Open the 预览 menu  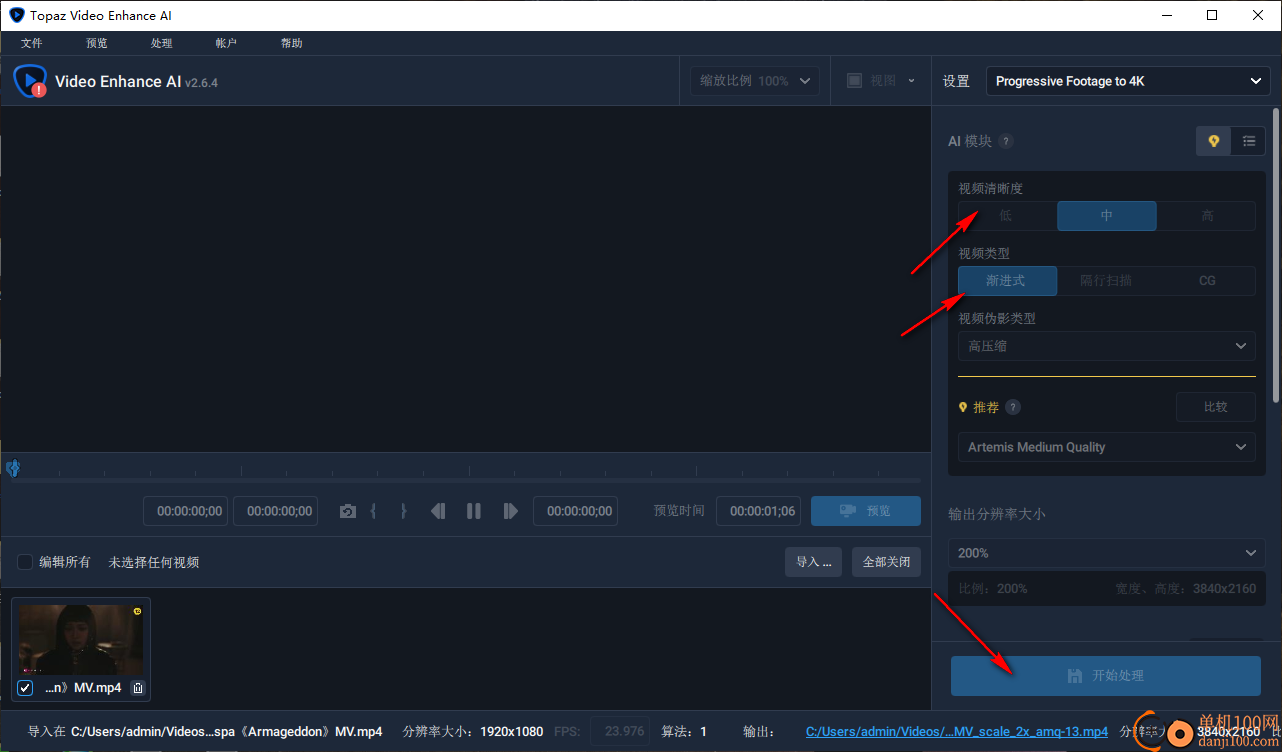coord(97,43)
